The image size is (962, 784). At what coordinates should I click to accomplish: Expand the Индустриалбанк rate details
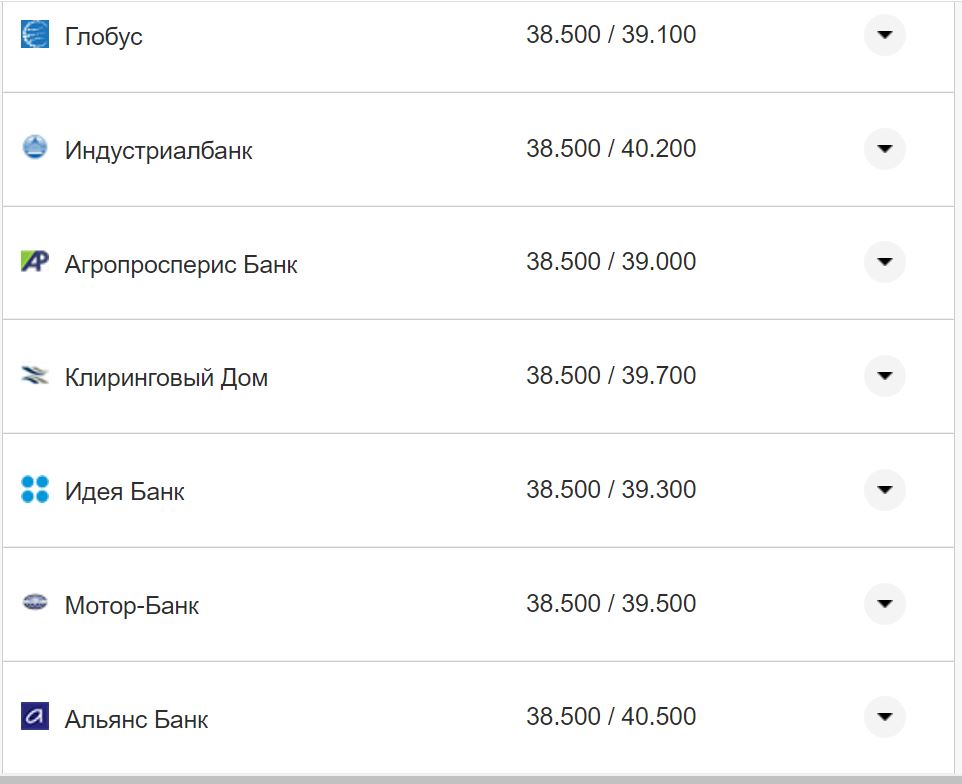884,149
